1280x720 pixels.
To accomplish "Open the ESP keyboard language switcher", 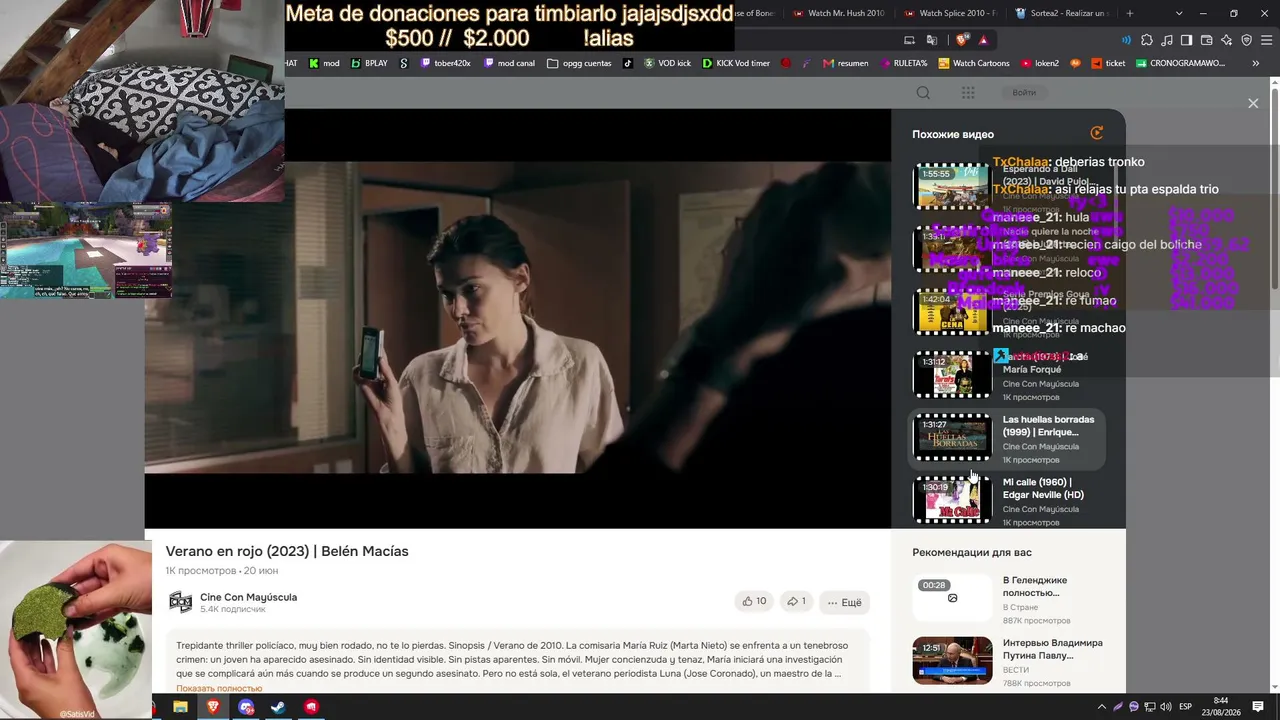I will coord(1186,707).
